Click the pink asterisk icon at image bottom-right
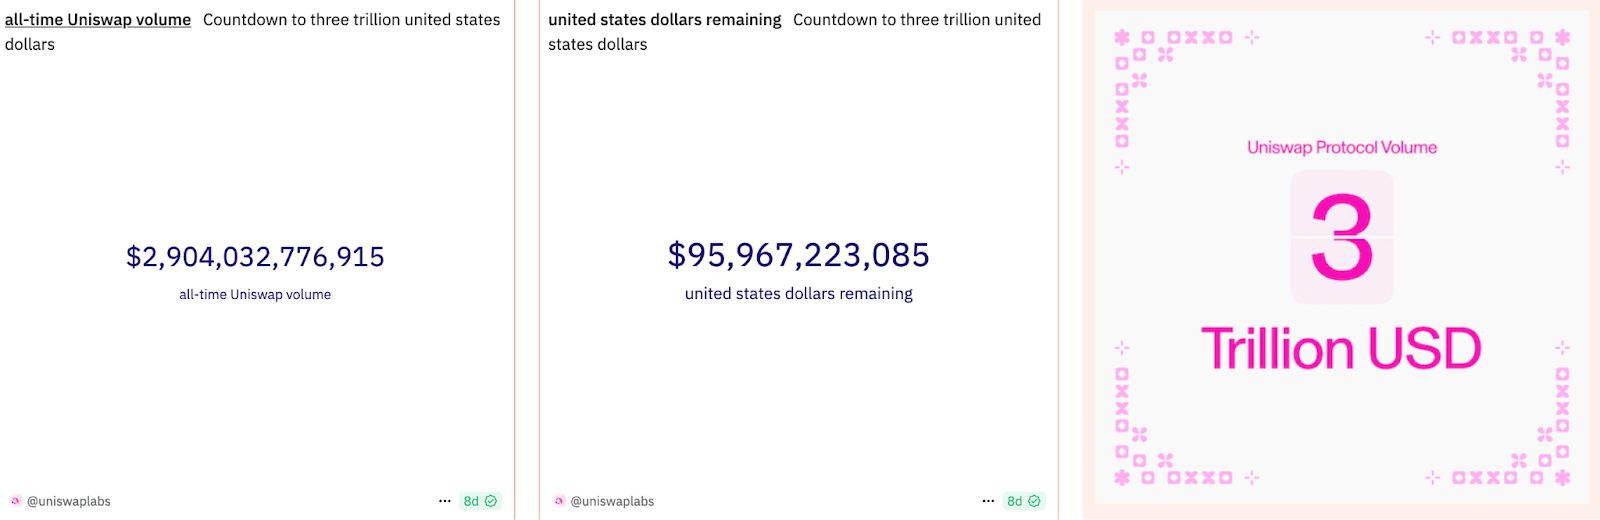 [1562, 478]
